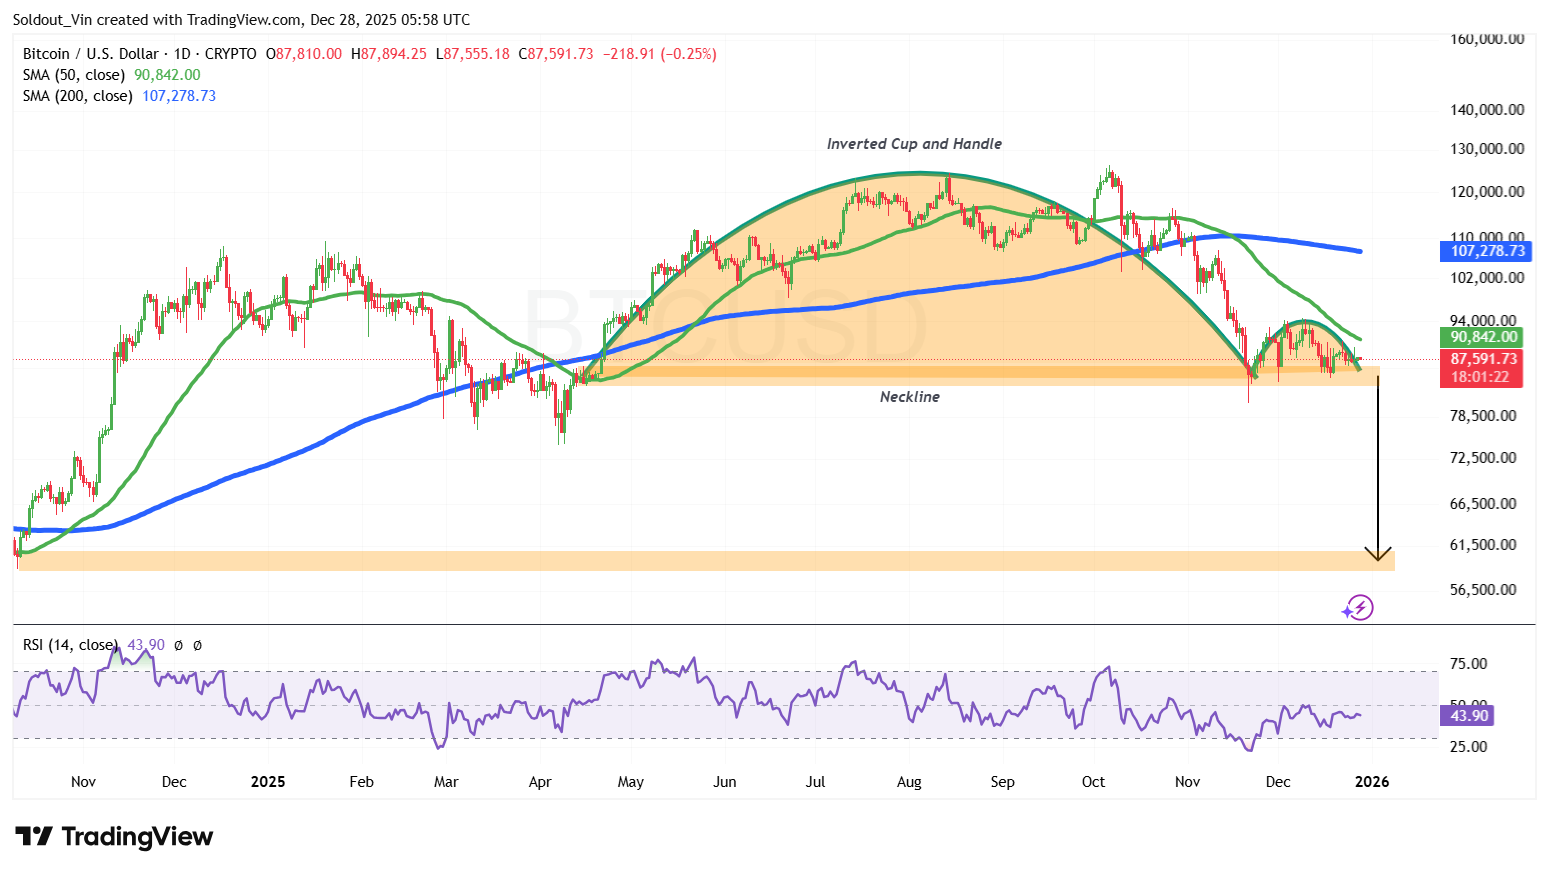Click the Neckline text annotation
1549x874 pixels.
[908, 396]
